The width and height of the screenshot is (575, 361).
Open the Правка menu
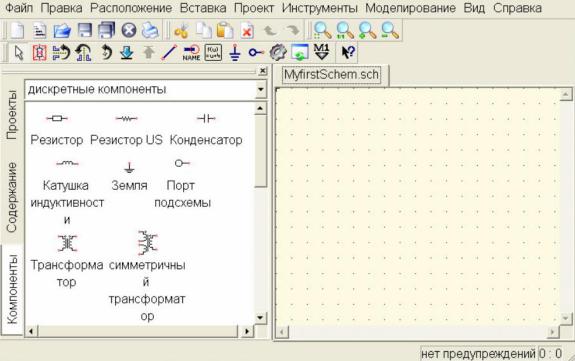coord(61,8)
